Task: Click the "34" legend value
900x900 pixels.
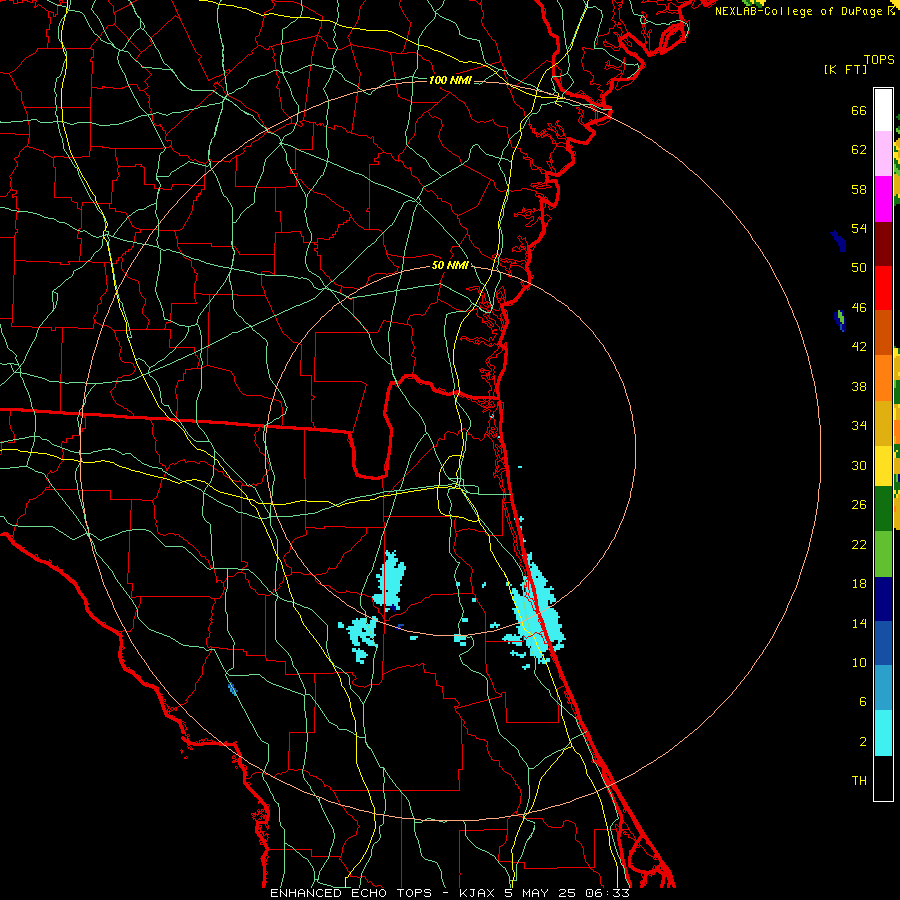Action: [859, 426]
